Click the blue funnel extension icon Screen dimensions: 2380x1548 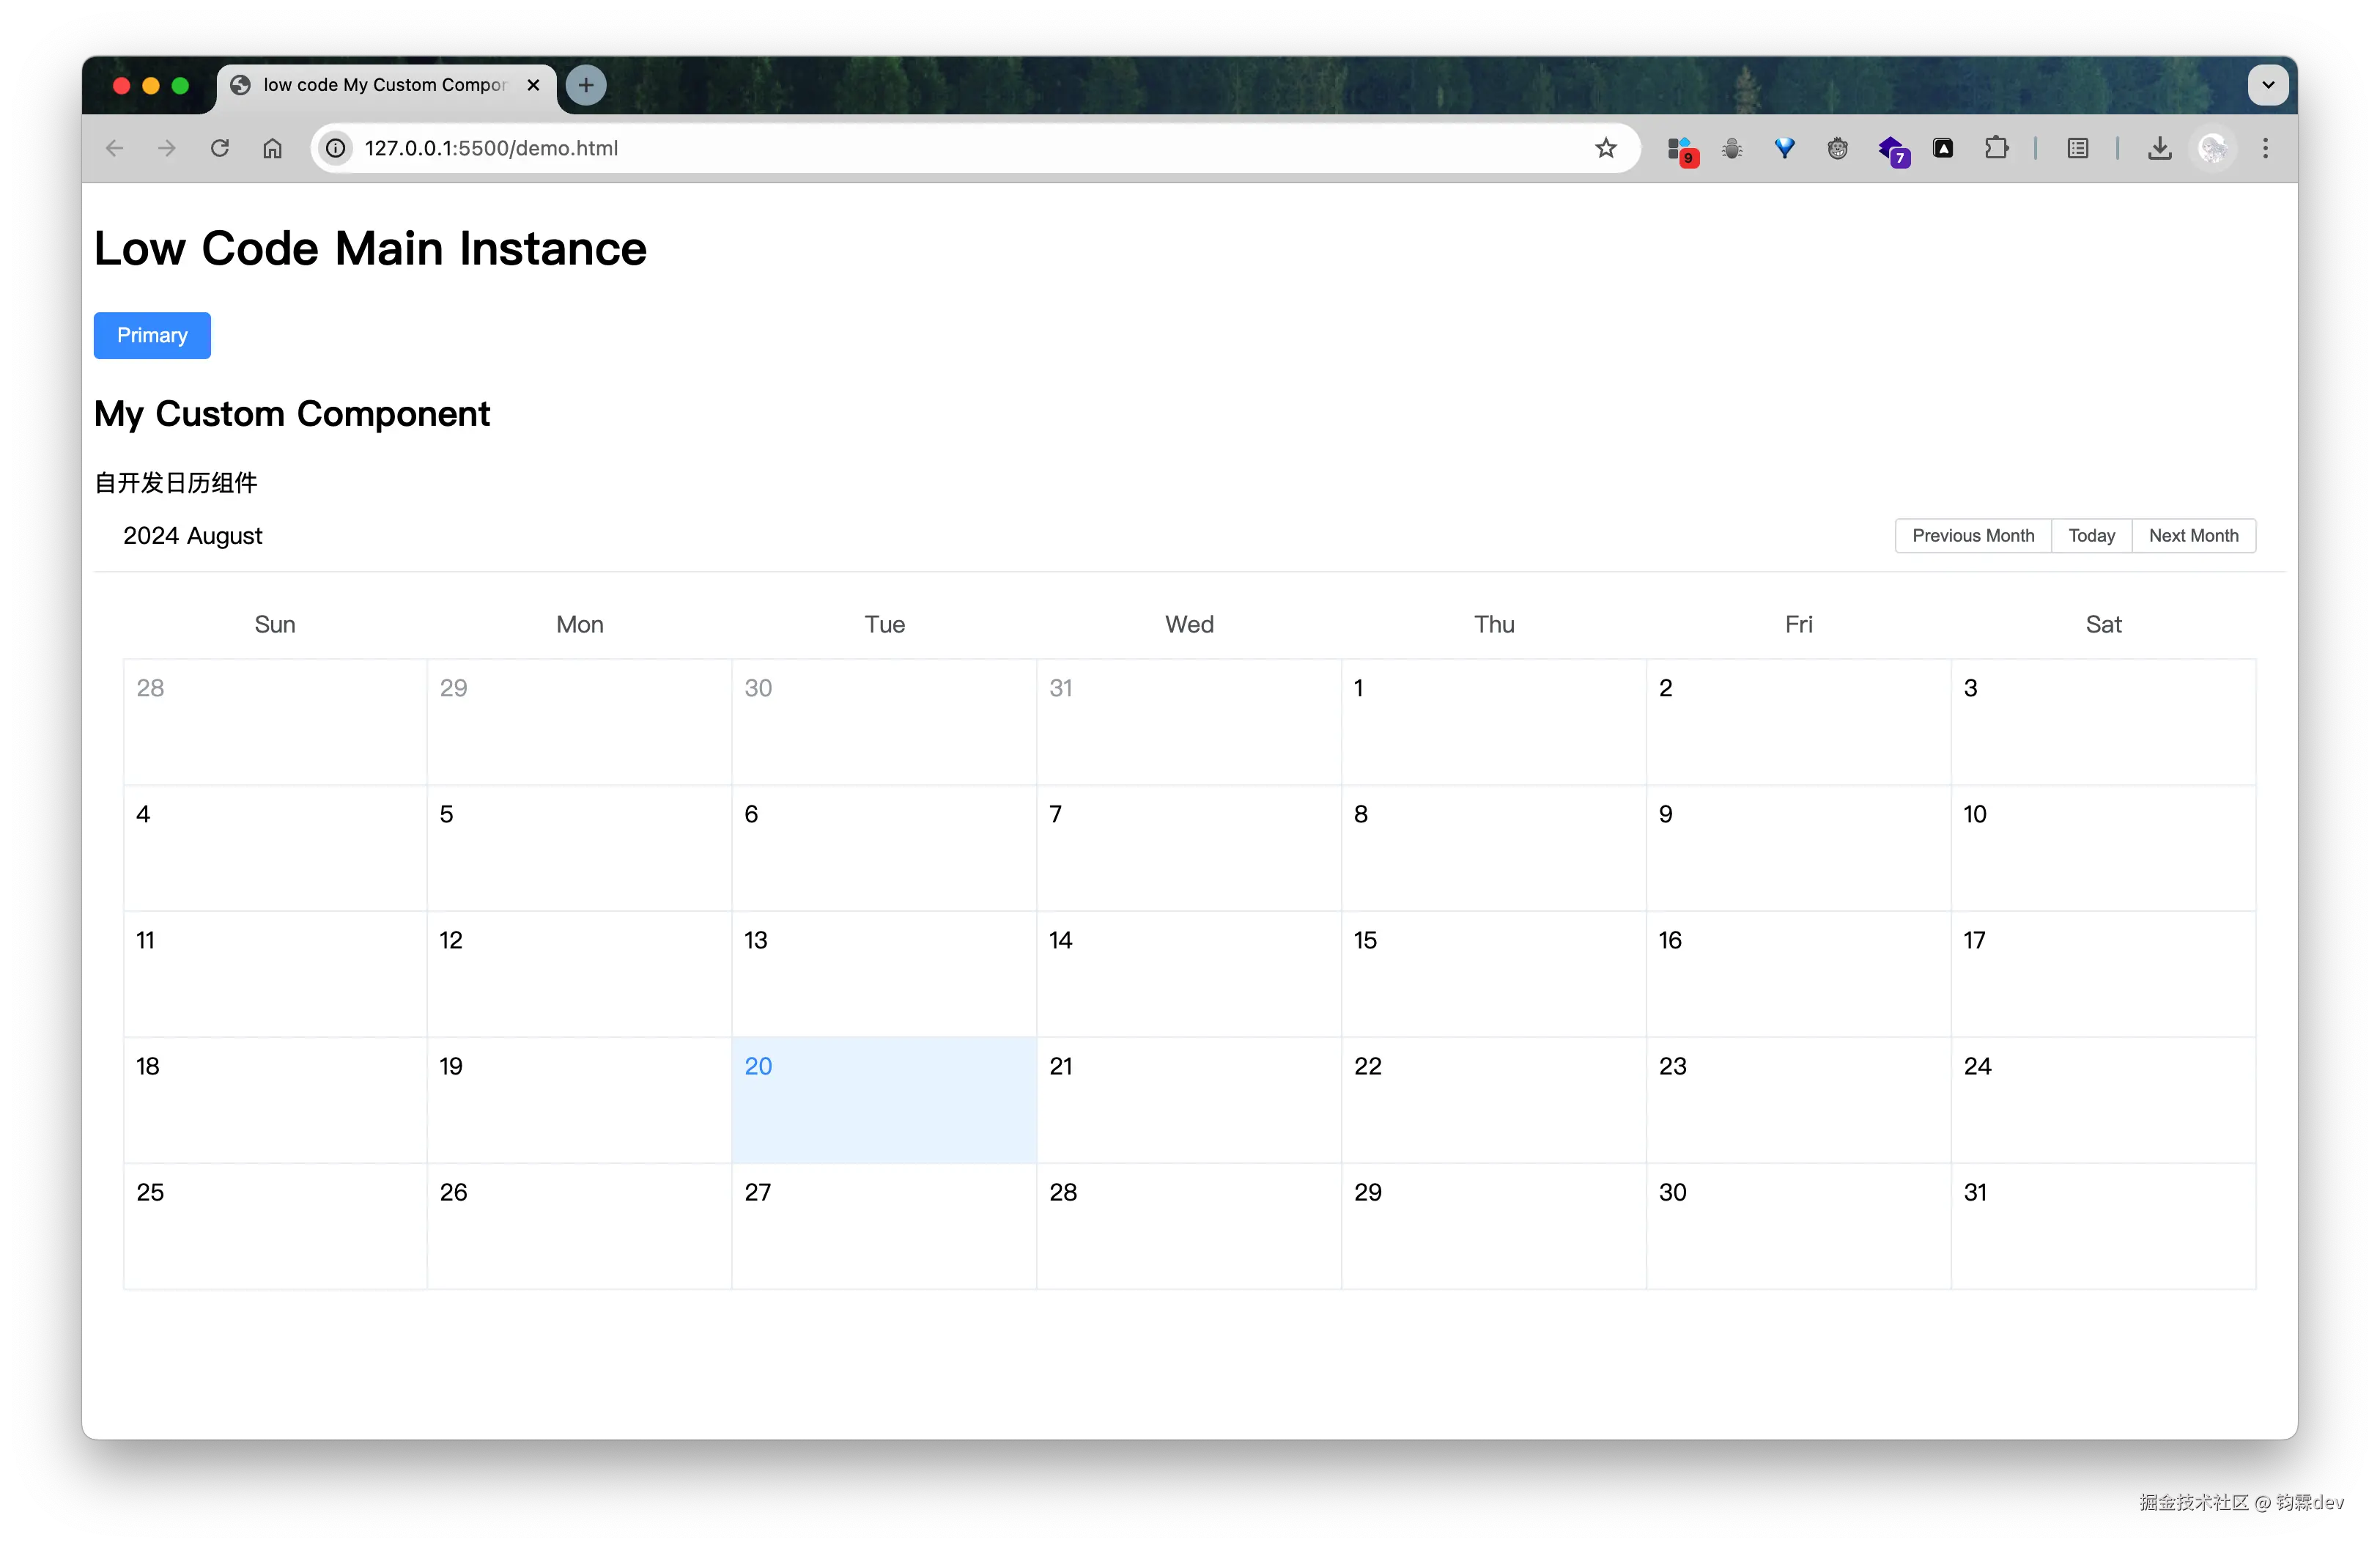pos(1784,148)
